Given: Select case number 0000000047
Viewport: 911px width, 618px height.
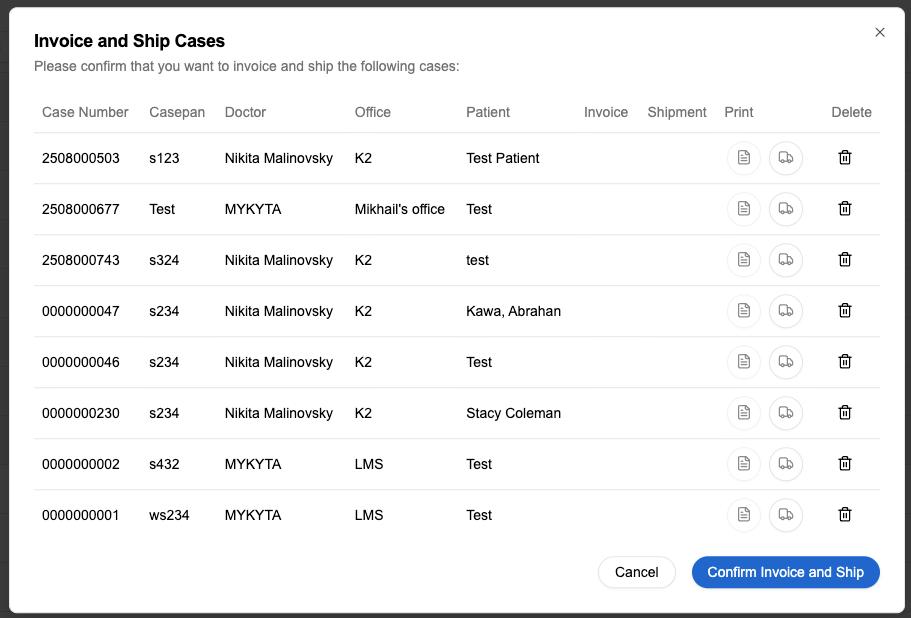Looking at the screenshot, I should 81,311.
